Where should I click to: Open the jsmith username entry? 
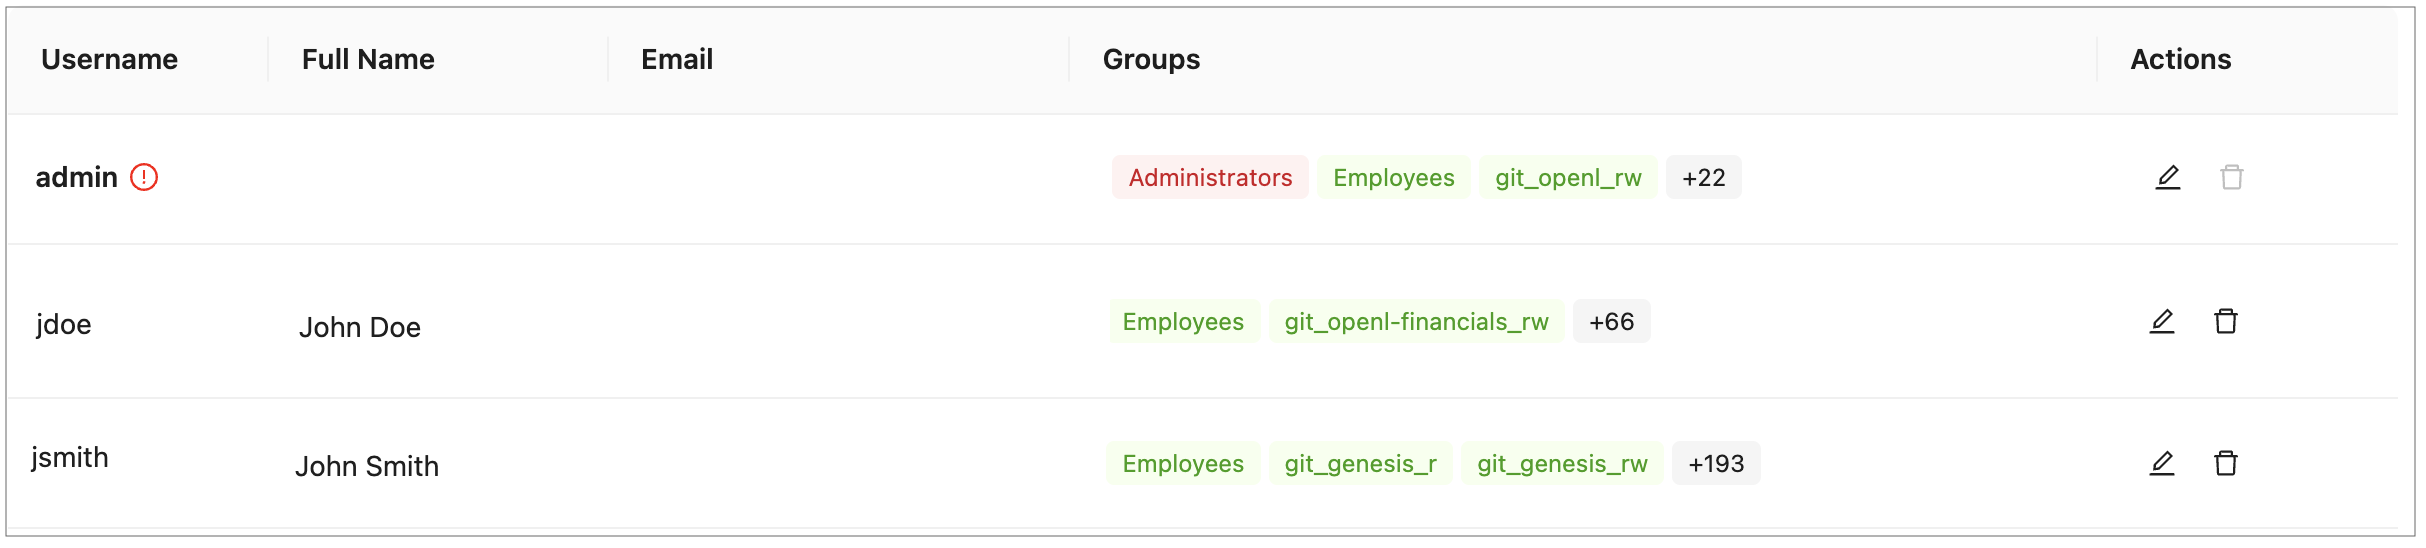coord(70,457)
